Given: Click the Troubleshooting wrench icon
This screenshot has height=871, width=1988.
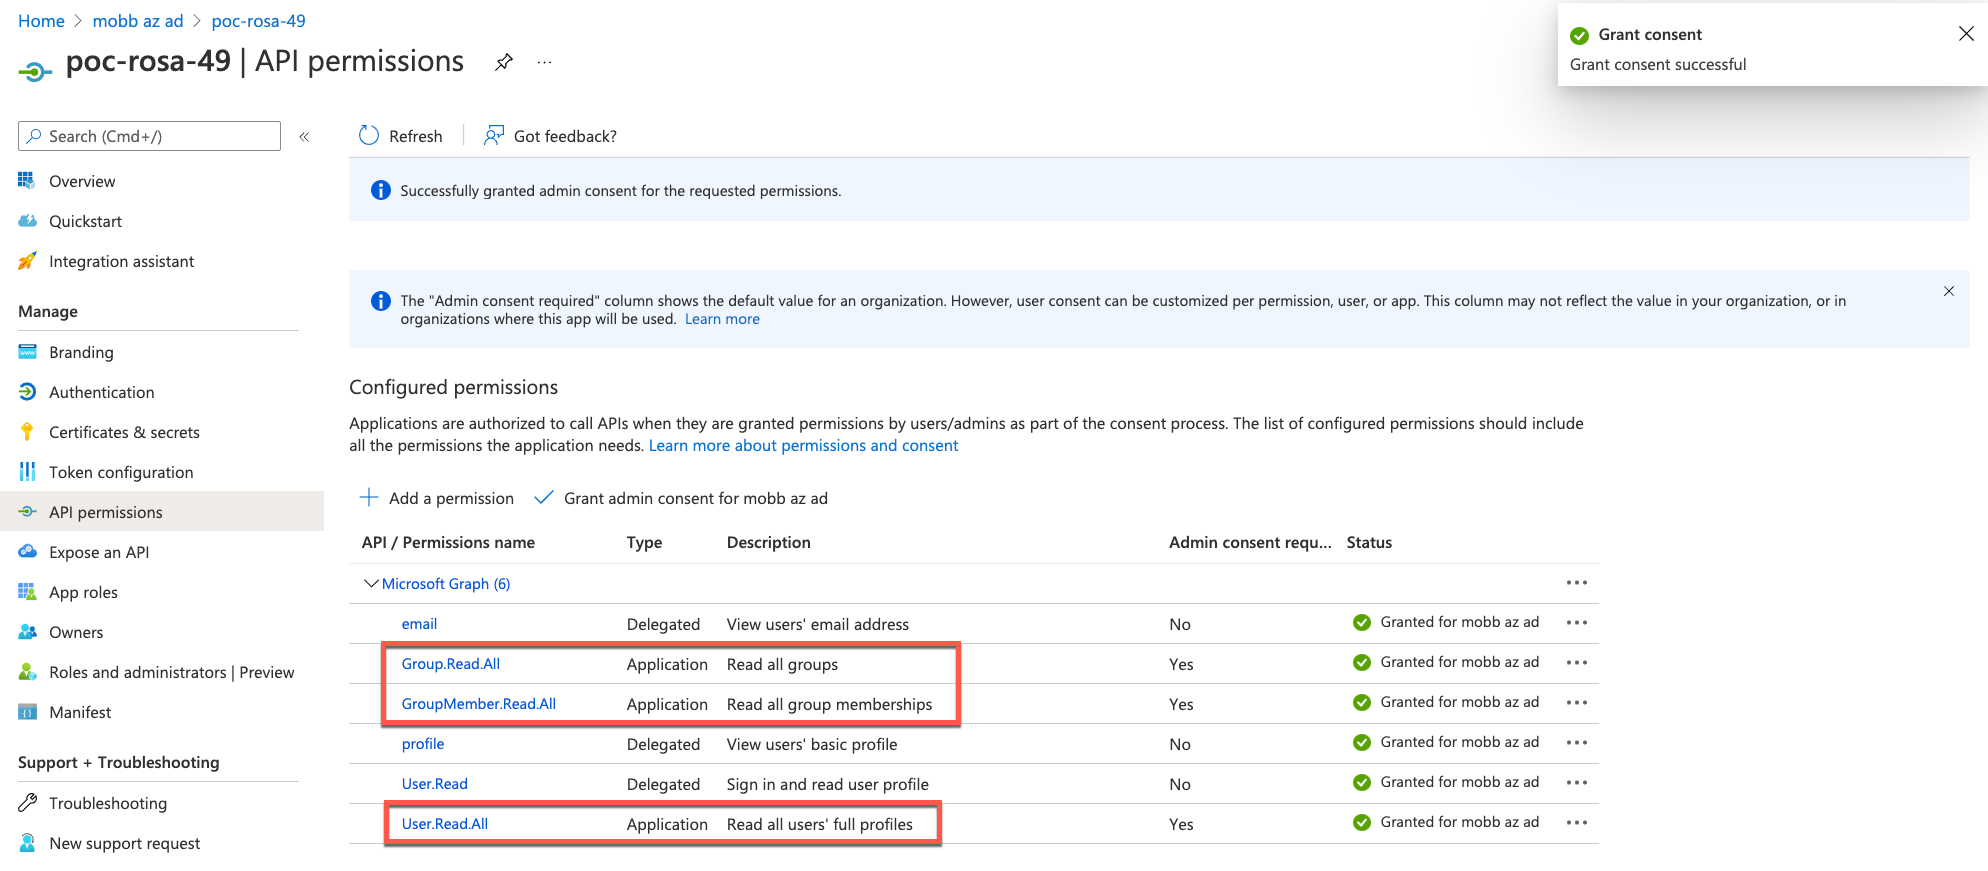Looking at the screenshot, I should pyautogui.click(x=27, y=802).
